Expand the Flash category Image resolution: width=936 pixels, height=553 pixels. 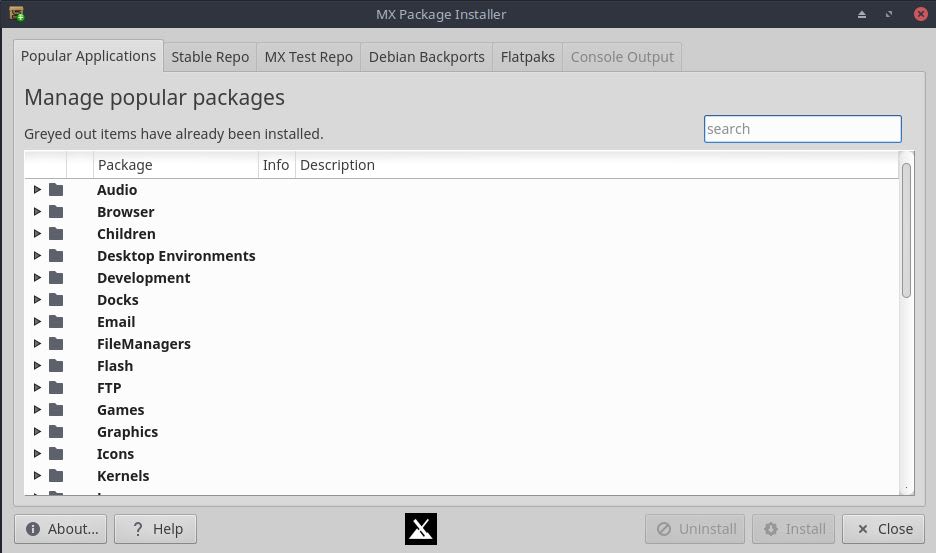pos(37,366)
